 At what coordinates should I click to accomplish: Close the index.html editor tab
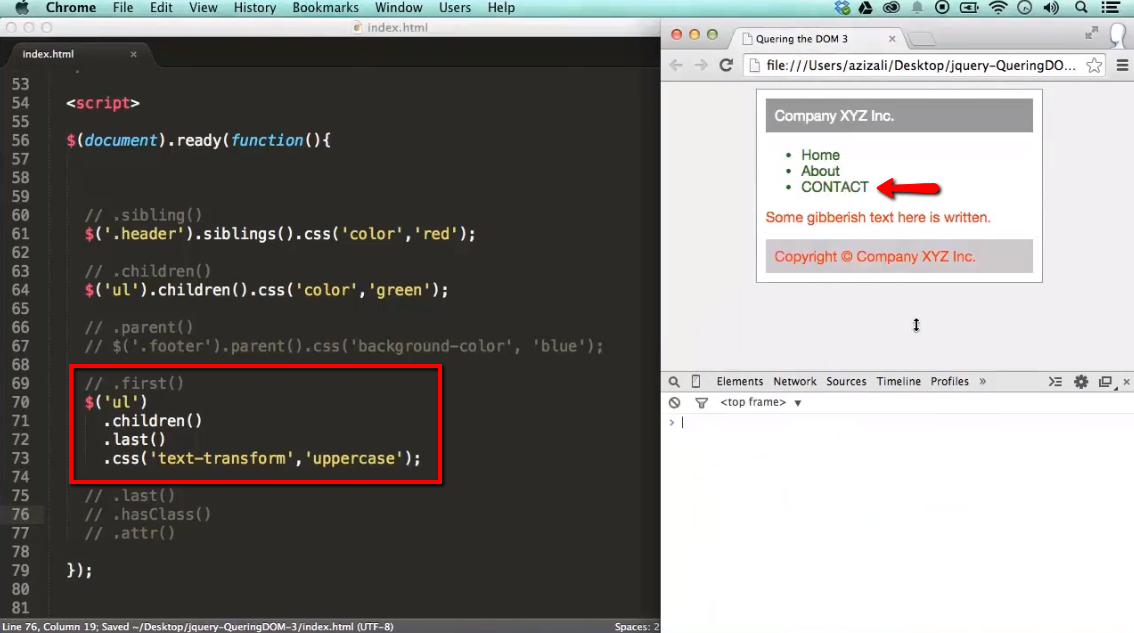133,54
